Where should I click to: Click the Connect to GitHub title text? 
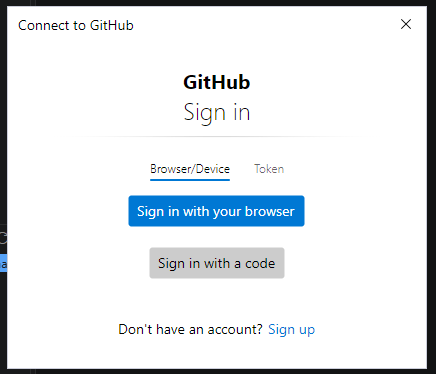click(x=76, y=25)
